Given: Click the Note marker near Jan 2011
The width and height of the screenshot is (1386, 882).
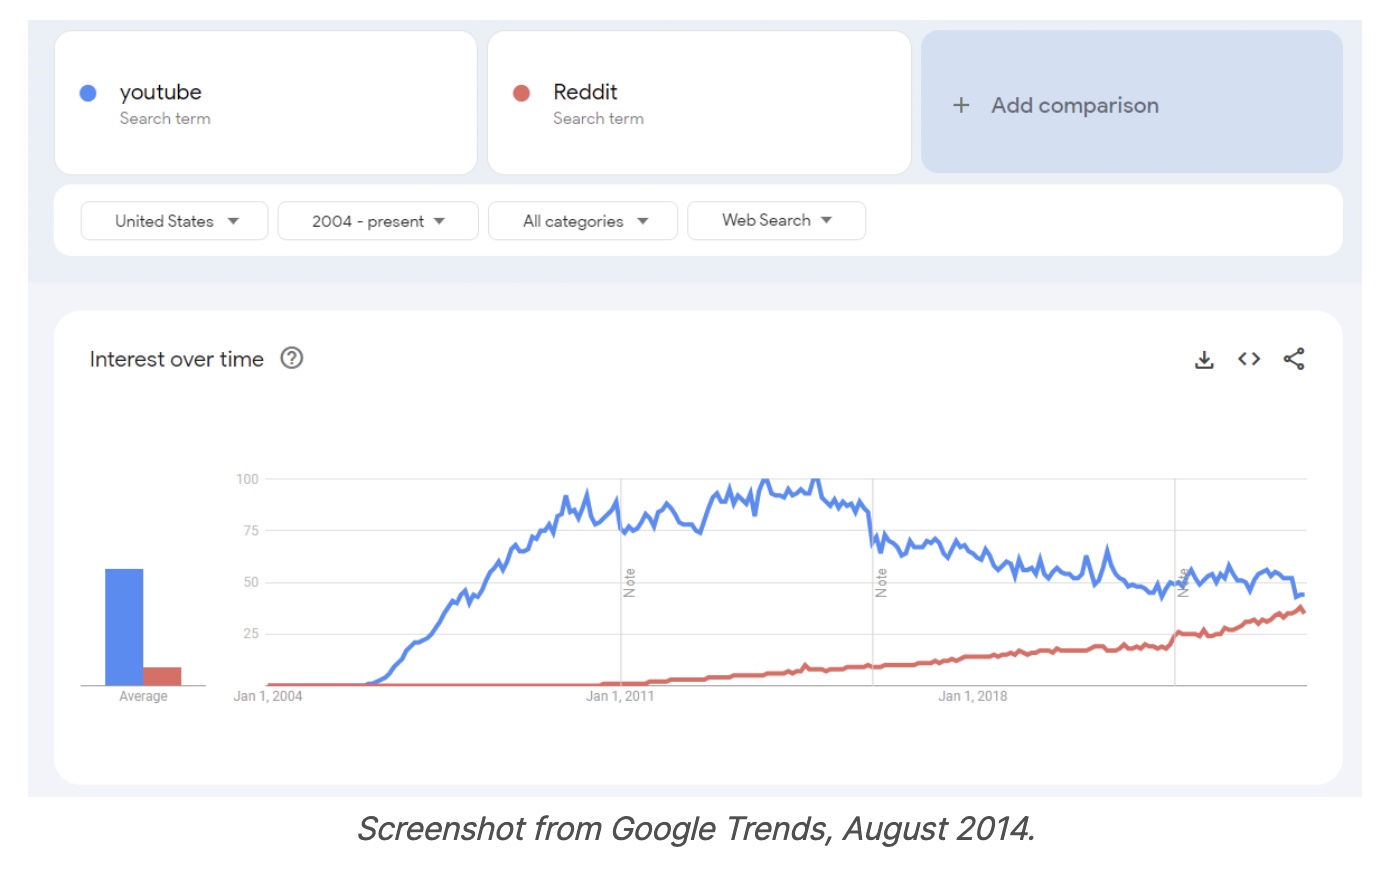Looking at the screenshot, I should coord(629,583).
